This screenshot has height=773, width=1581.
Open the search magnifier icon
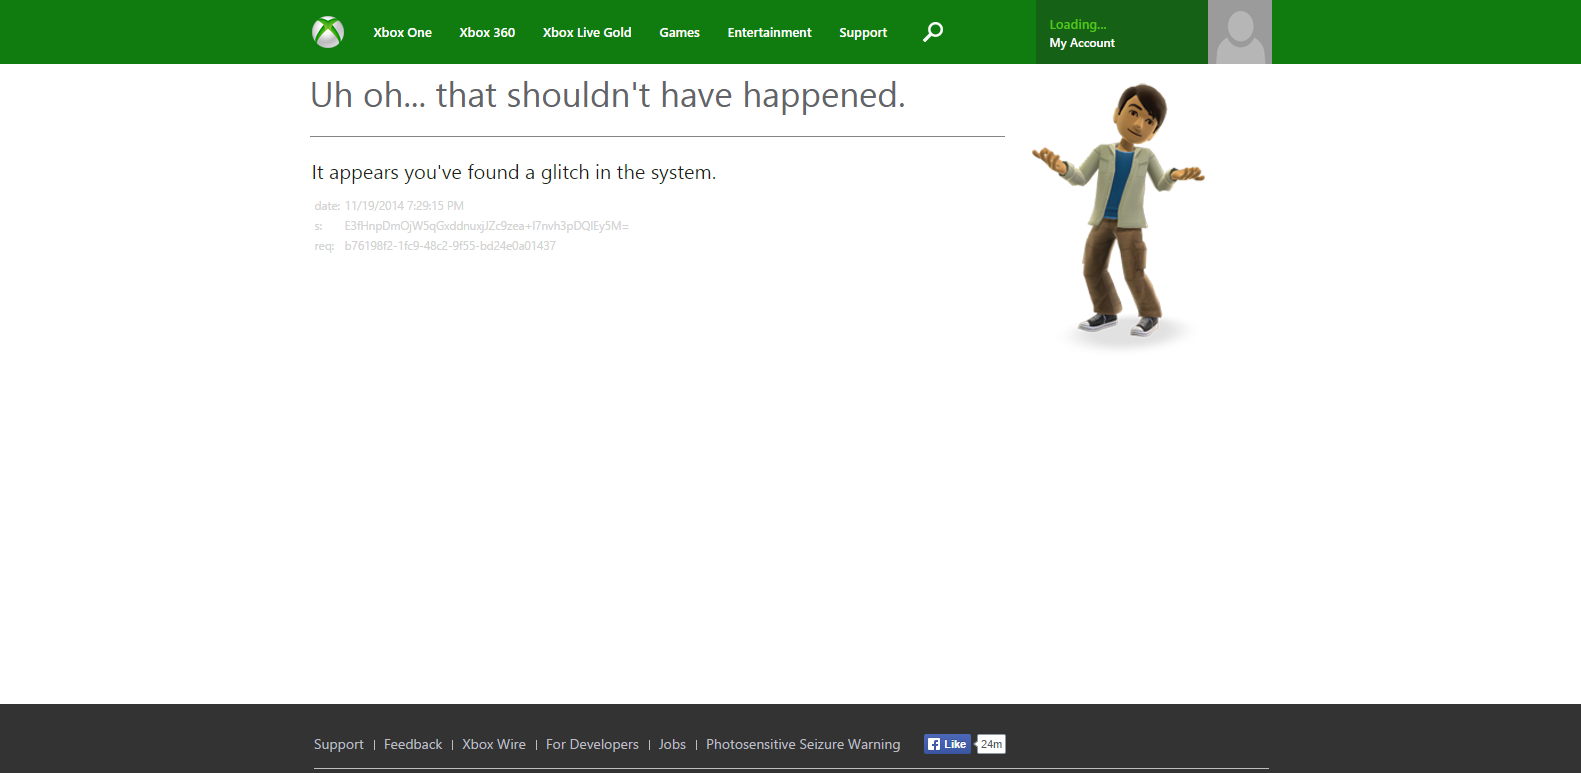[x=933, y=32]
